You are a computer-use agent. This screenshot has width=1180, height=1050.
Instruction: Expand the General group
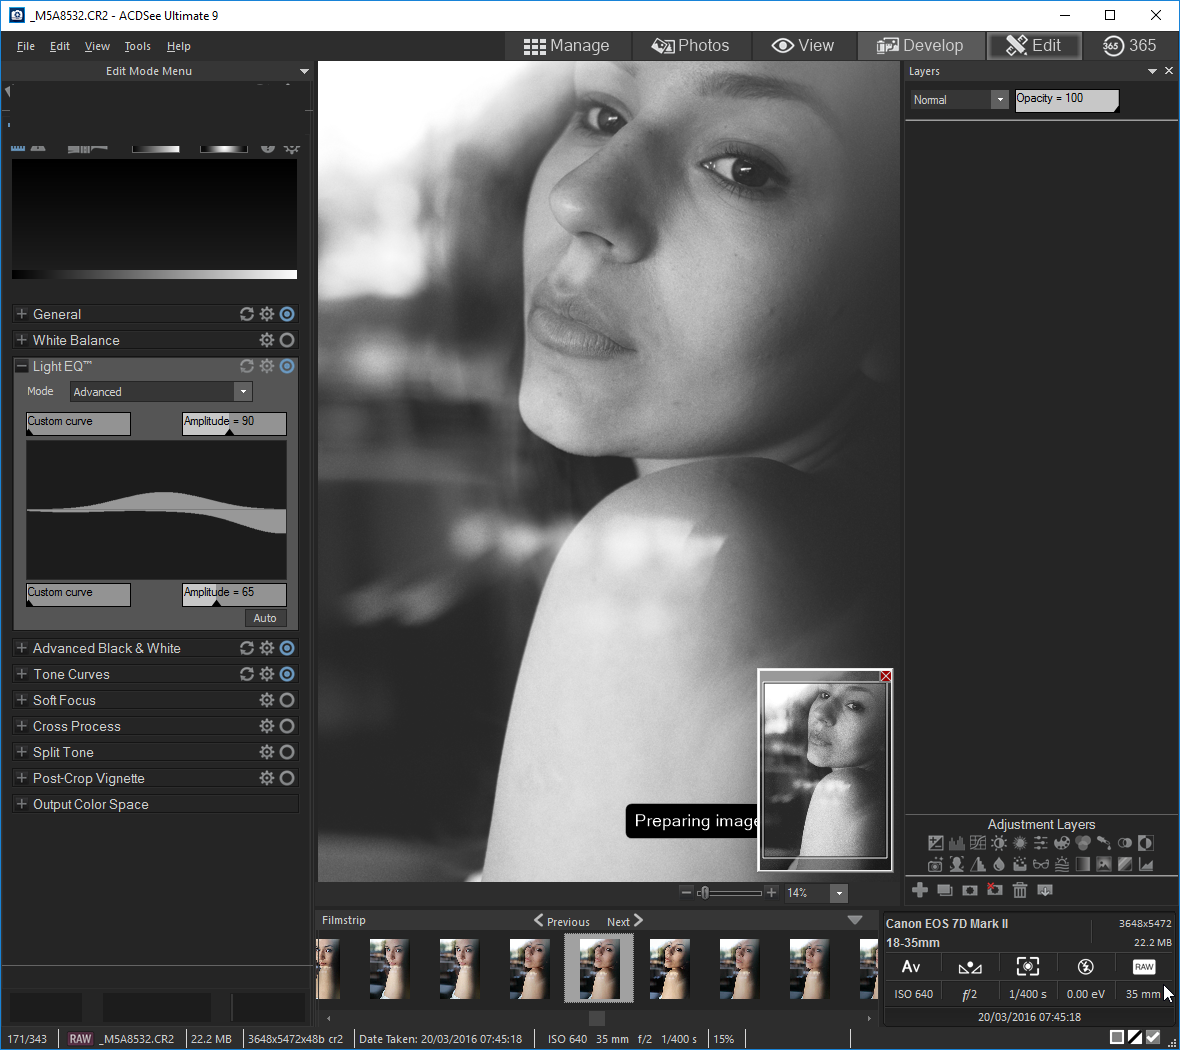coord(22,314)
